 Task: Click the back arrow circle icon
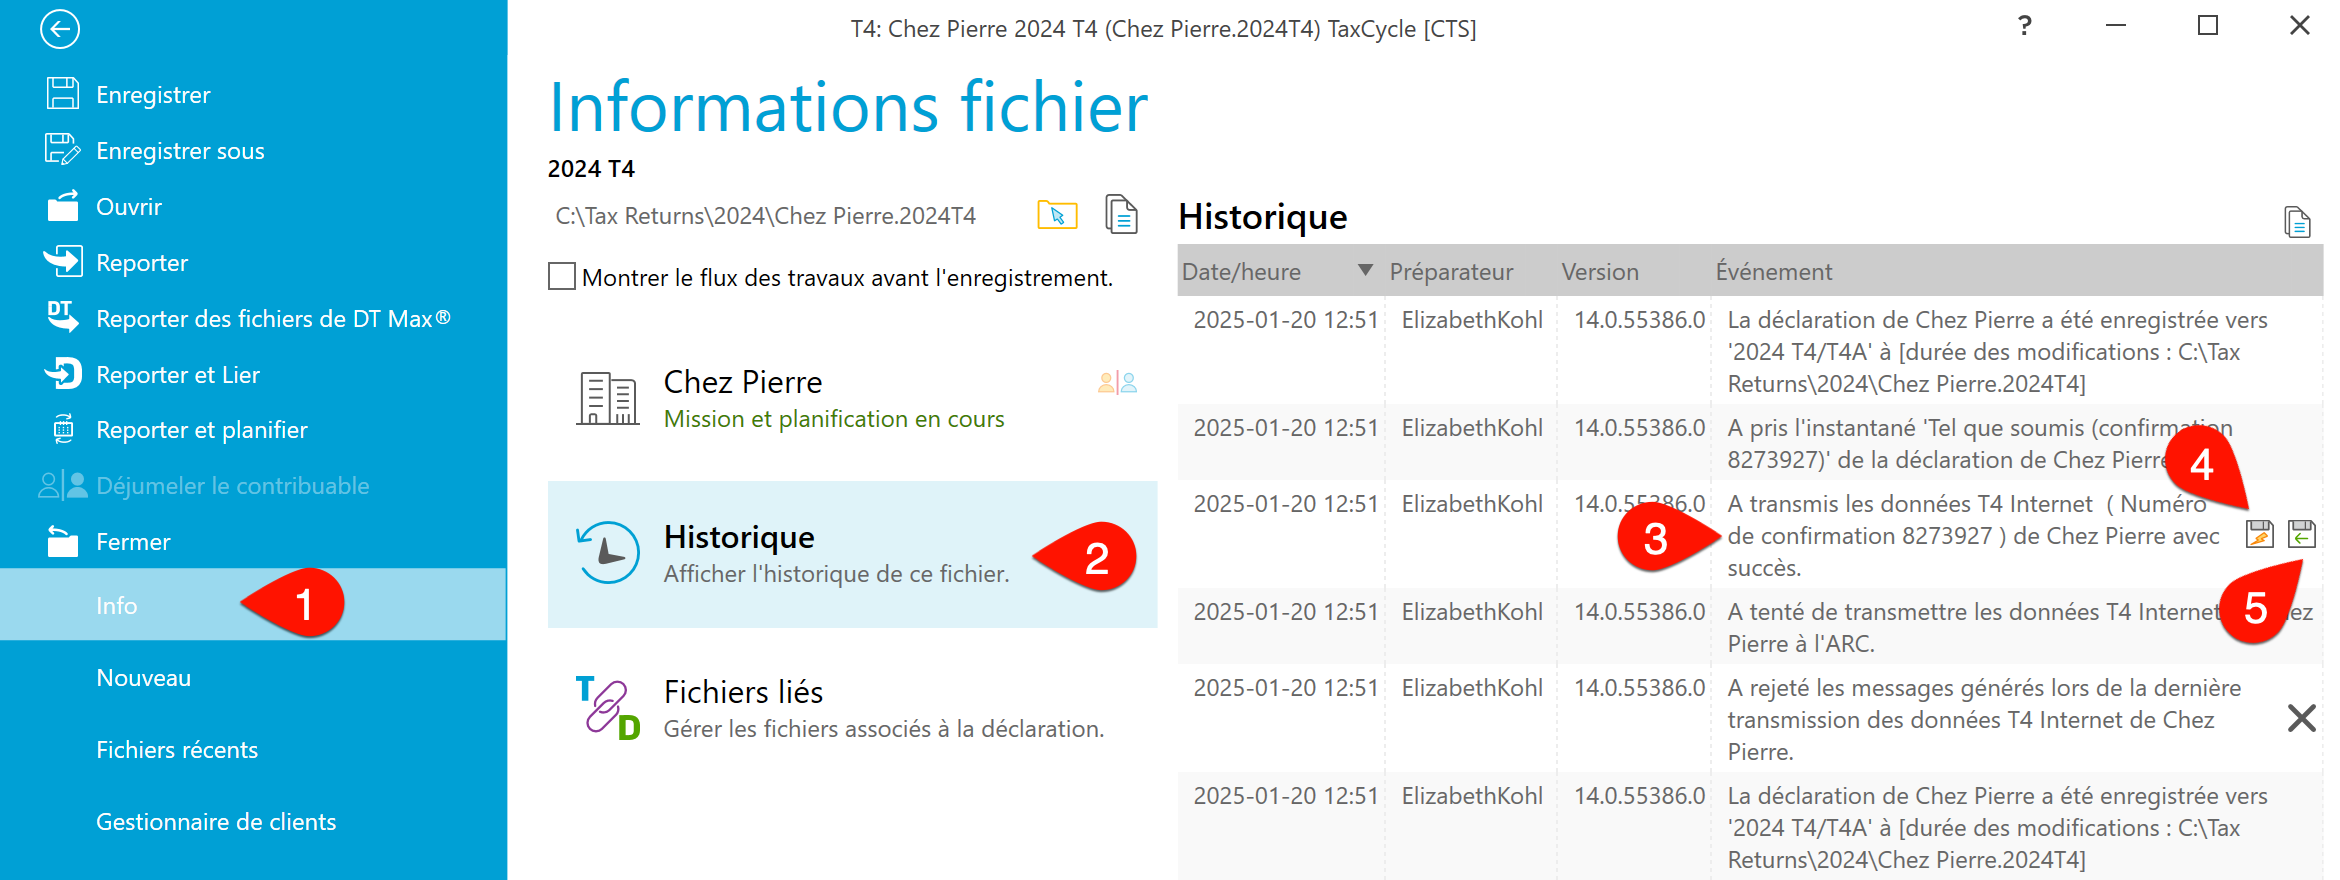pos(60,29)
